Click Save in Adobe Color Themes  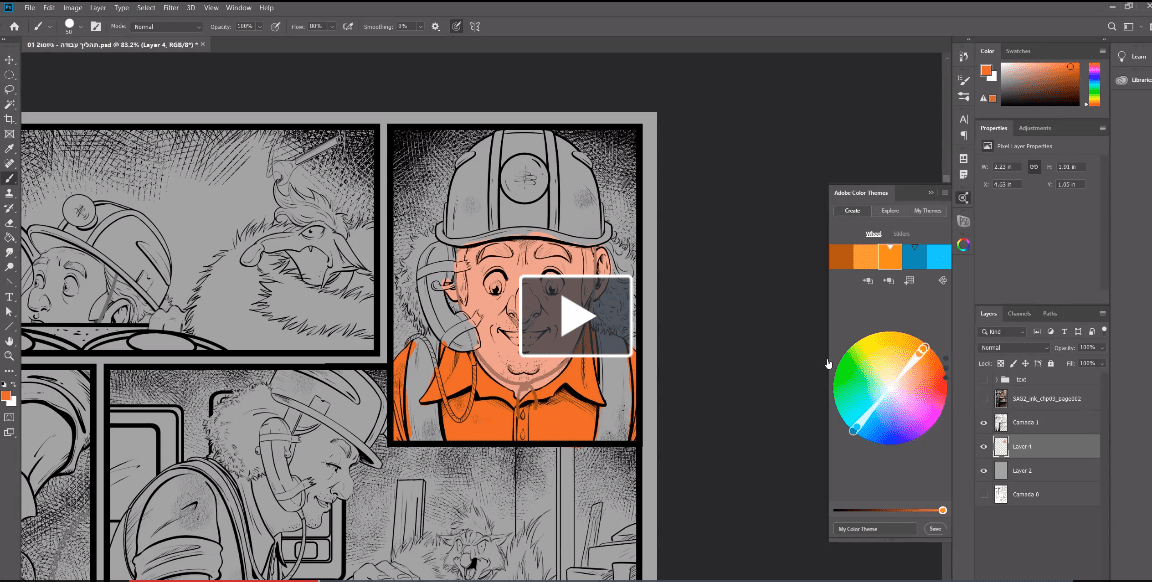[x=935, y=529]
